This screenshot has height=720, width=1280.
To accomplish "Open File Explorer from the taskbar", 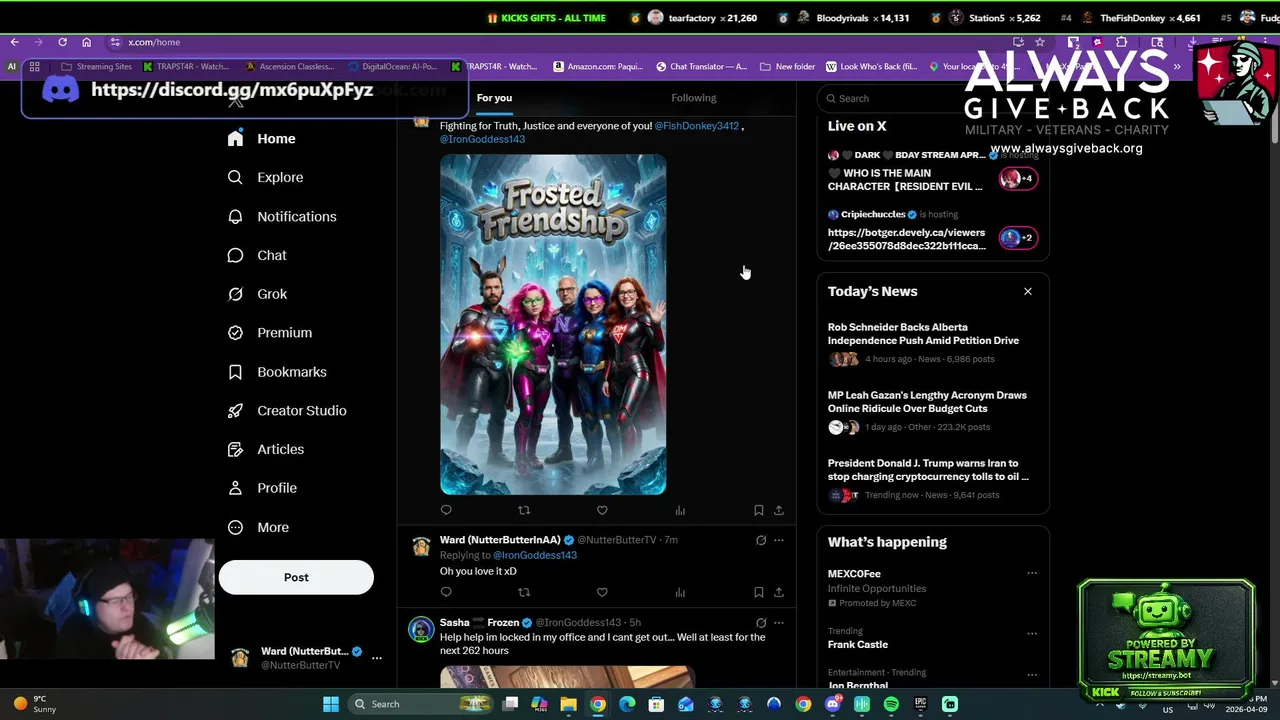I will click(x=568, y=704).
